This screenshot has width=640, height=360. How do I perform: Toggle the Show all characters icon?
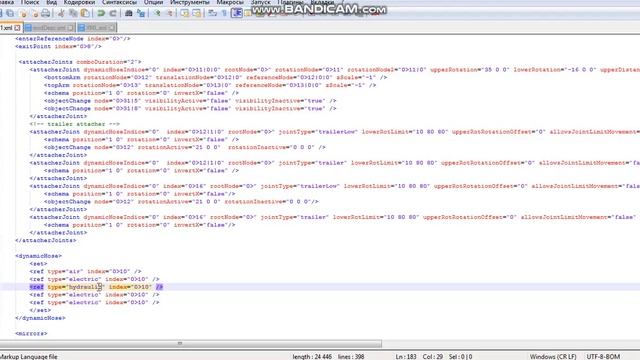[224, 13]
